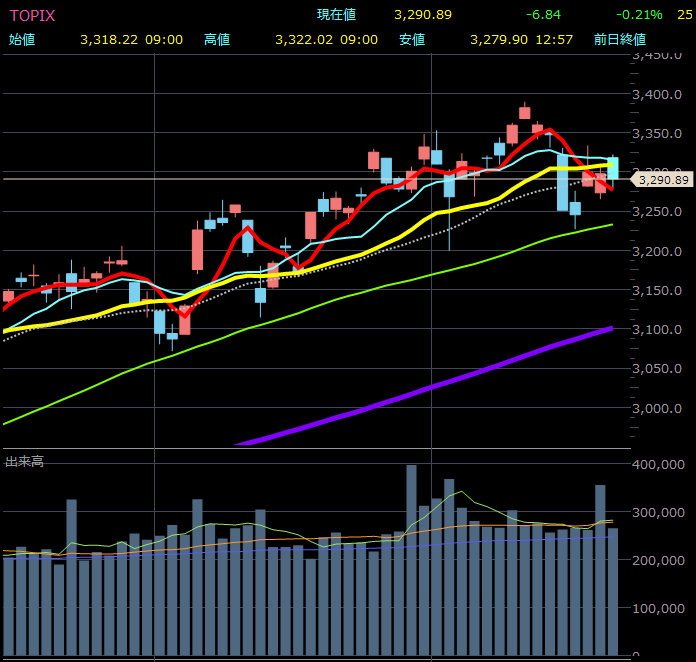Click the 3,000.00 price axis label
This screenshot has width=696, height=662.
(663, 408)
